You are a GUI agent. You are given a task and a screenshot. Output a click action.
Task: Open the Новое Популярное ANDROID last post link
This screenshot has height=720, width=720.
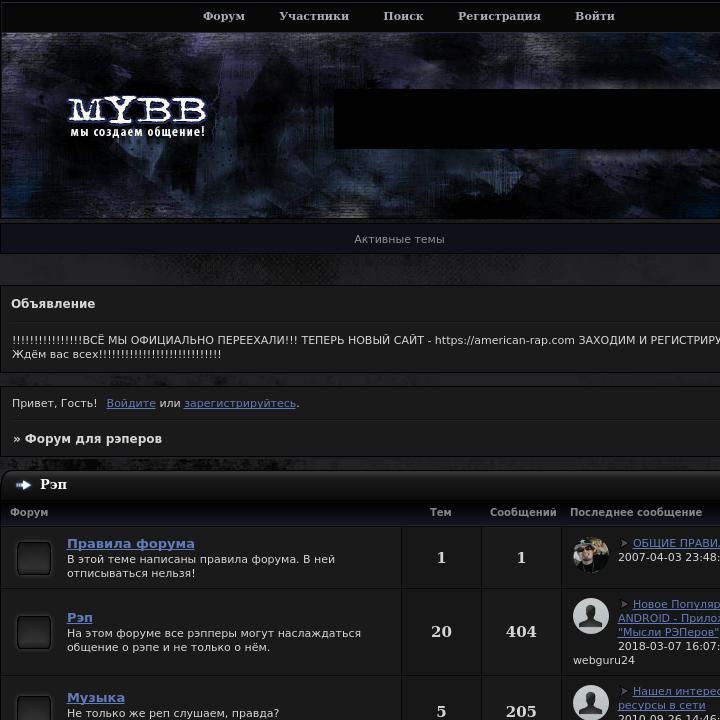click(x=669, y=618)
